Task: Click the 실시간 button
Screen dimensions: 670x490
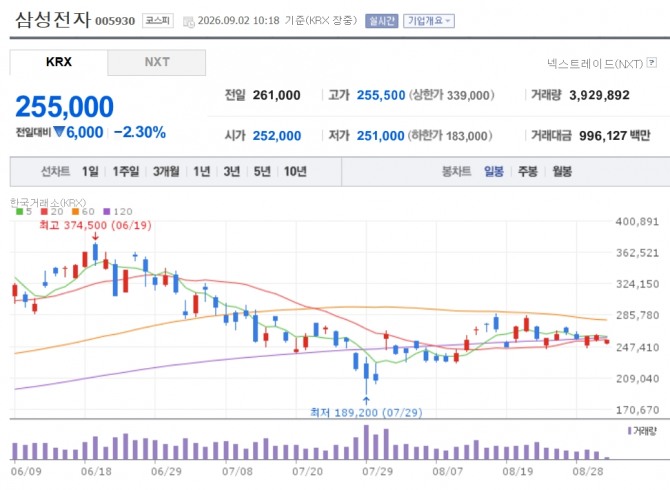Action: click(381, 21)
